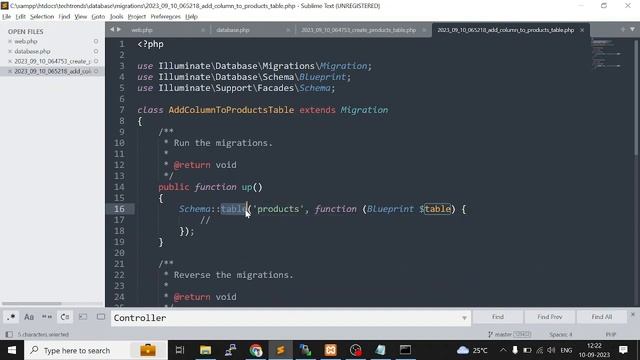
Task: Click the 'products' string on line 16
Action: 278,209
